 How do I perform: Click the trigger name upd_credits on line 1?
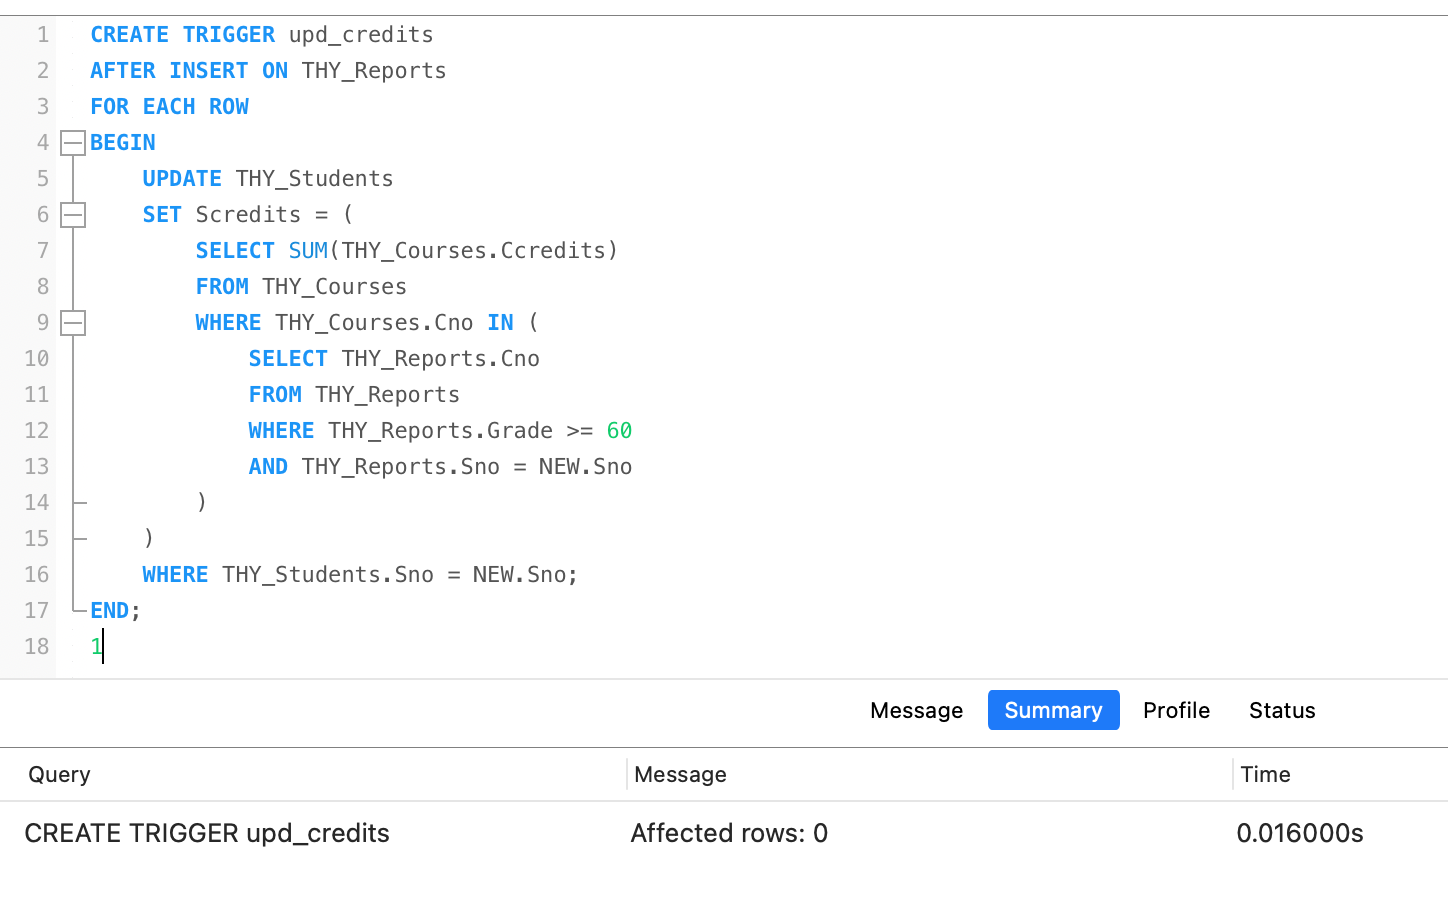pyautogui.click(x=361, y=35)
